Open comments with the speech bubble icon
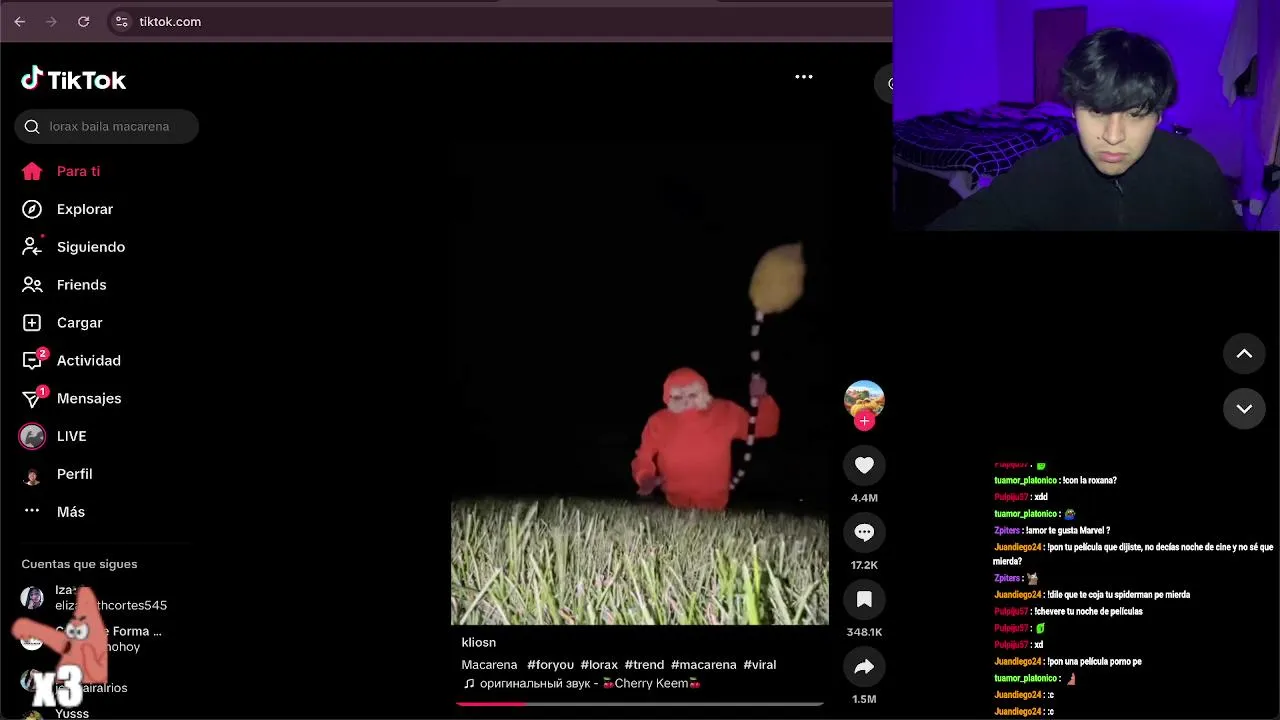This screenshot has width=1280, height=720. [x=864, y=532]
